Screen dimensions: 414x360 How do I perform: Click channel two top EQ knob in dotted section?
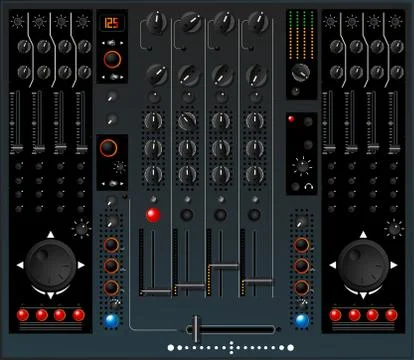point(187,121)
